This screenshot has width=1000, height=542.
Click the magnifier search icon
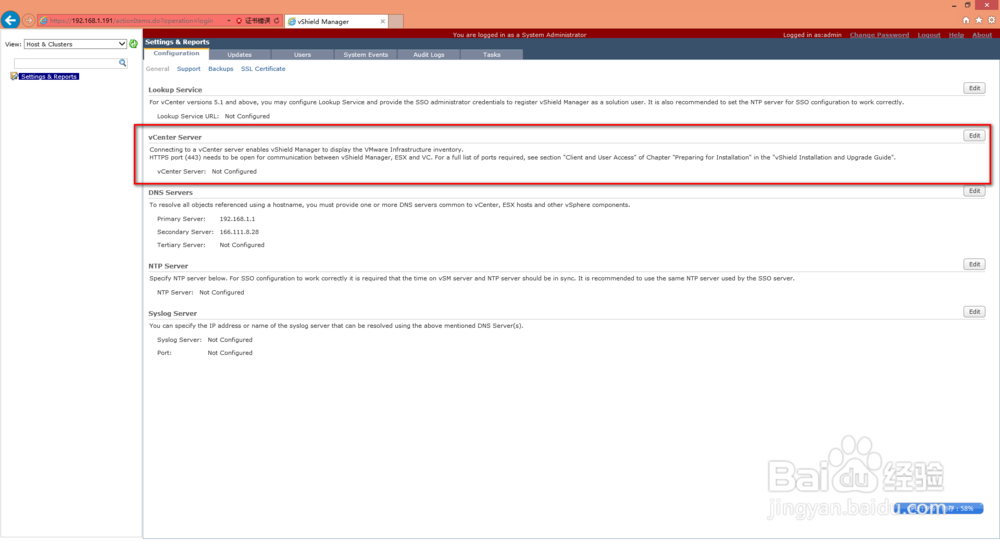122,63
